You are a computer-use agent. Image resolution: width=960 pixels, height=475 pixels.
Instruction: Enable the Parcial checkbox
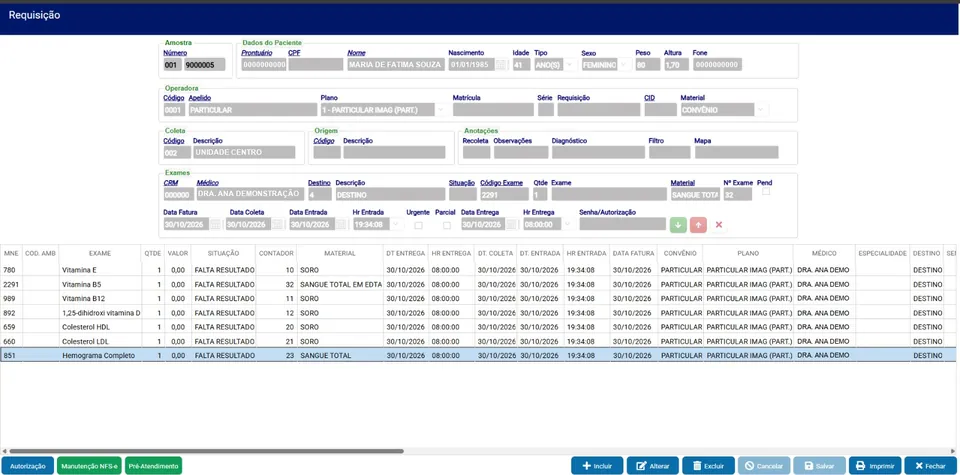(447, 225)
